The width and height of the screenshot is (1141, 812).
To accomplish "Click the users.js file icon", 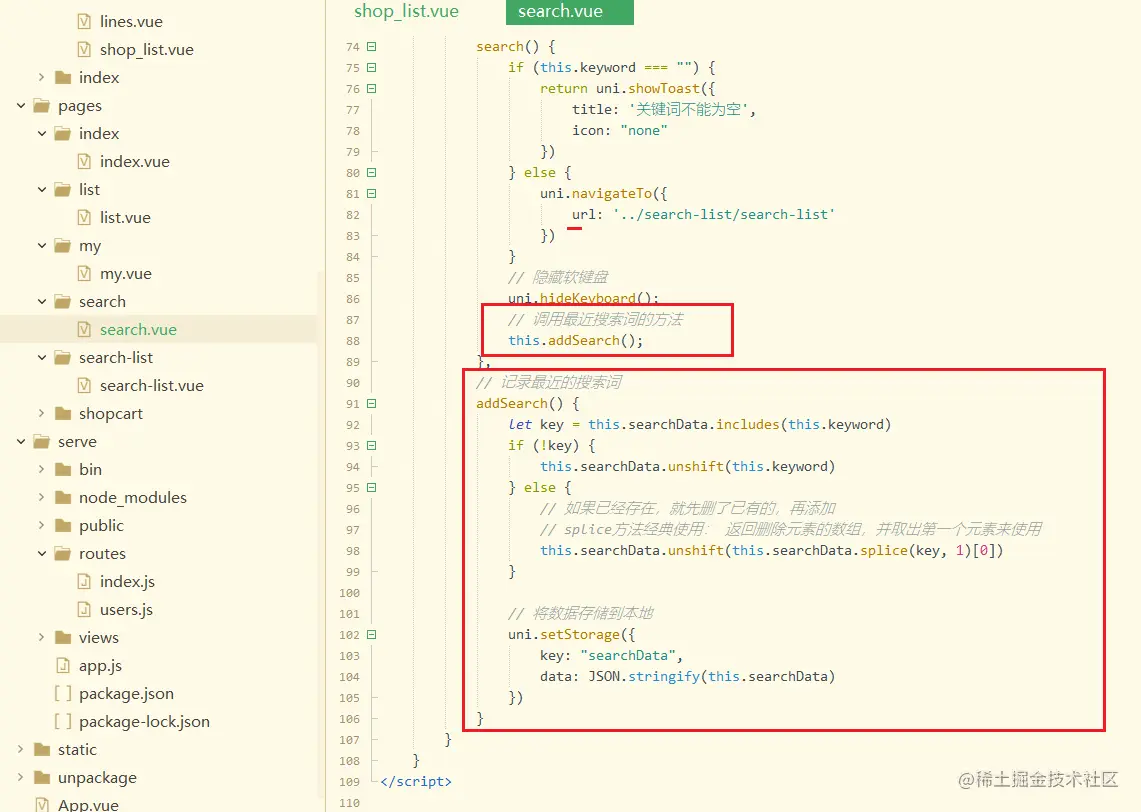I will click(84, 610).
